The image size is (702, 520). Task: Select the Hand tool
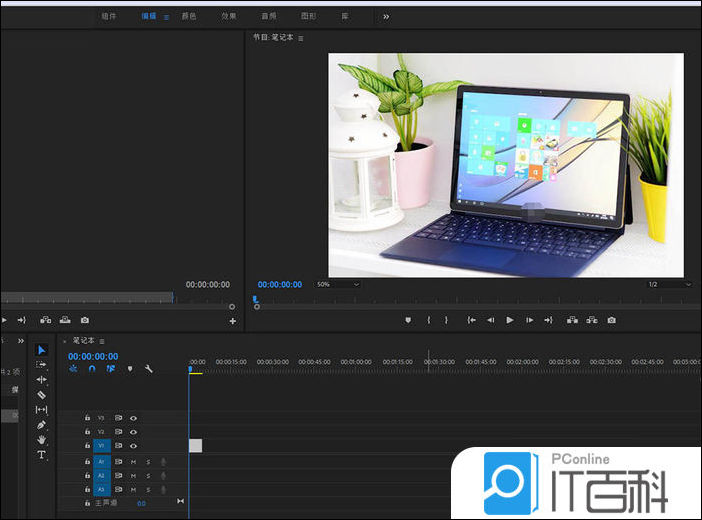pyautogui.click(x=42, y=440)
